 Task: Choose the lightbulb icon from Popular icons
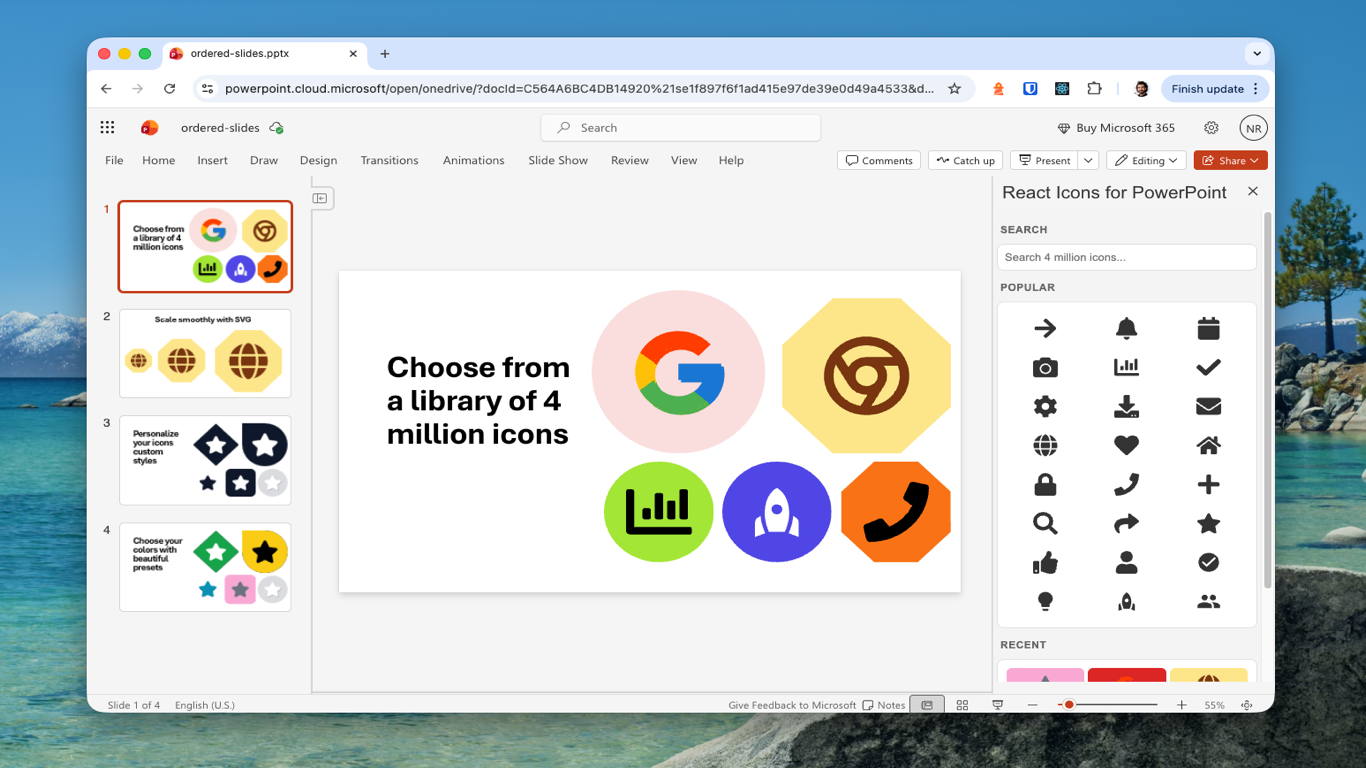1044,601
